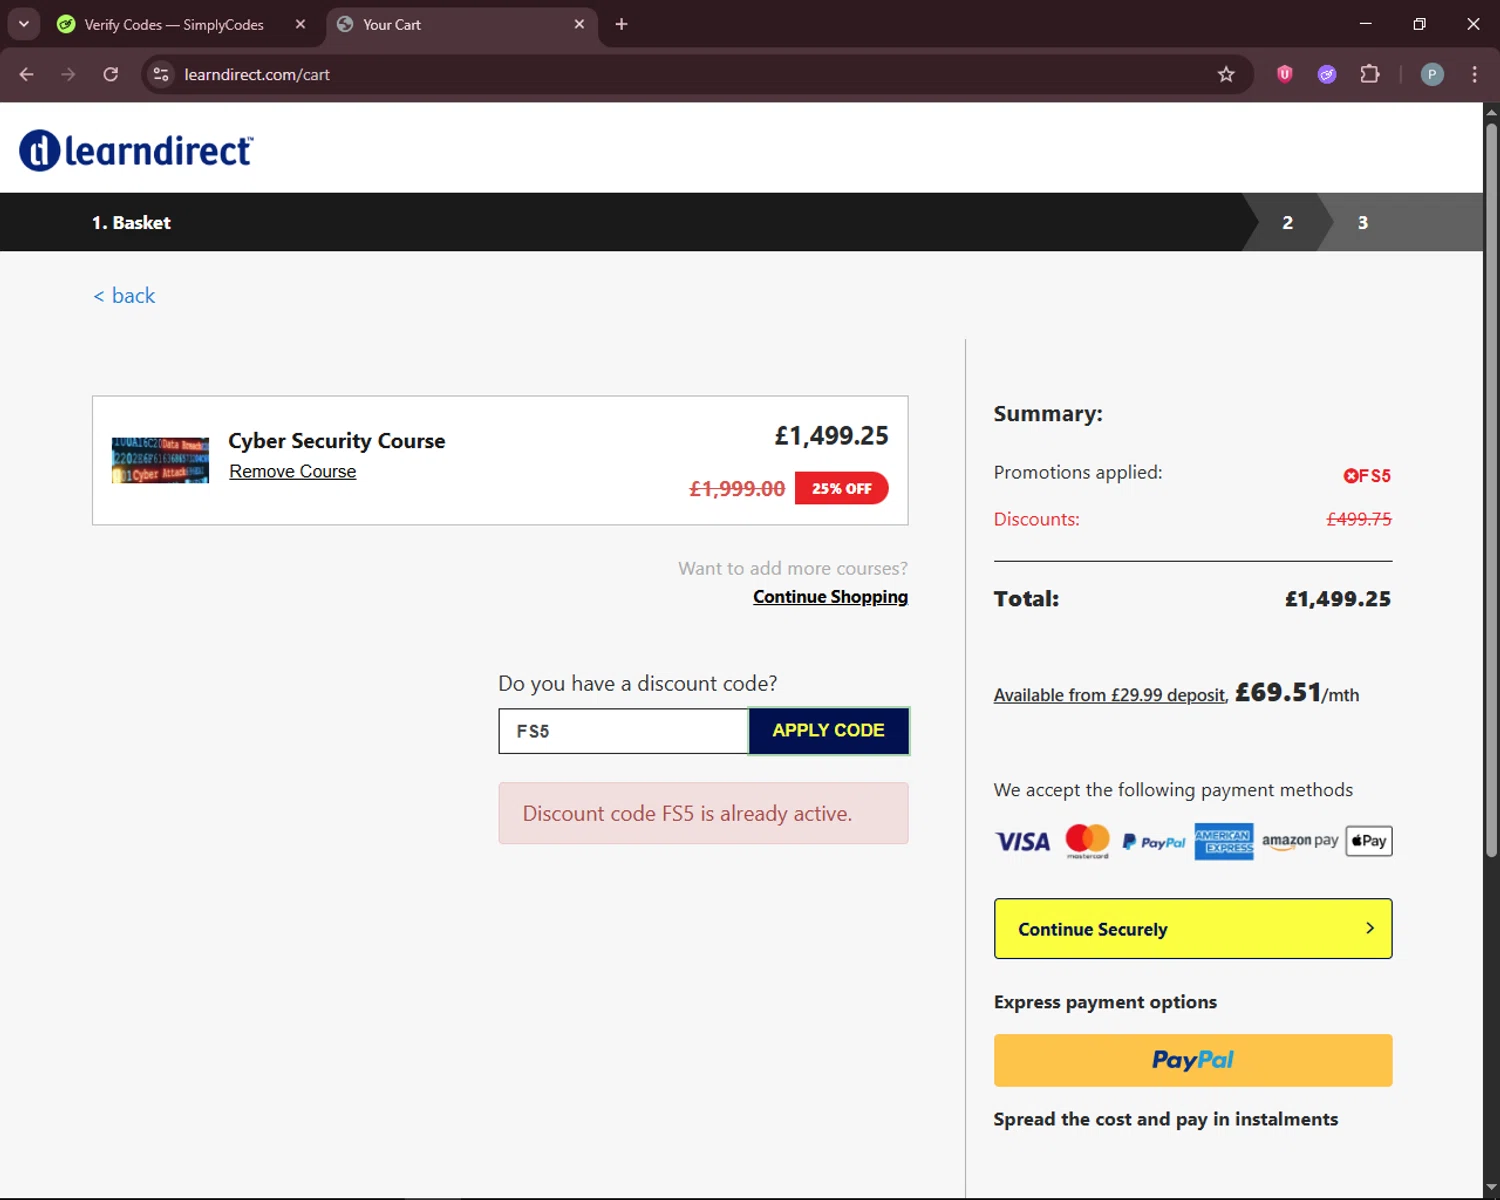The image size is (1500, 1200).
Task: Click Remove Course link
Action: (x=293, y=471)
